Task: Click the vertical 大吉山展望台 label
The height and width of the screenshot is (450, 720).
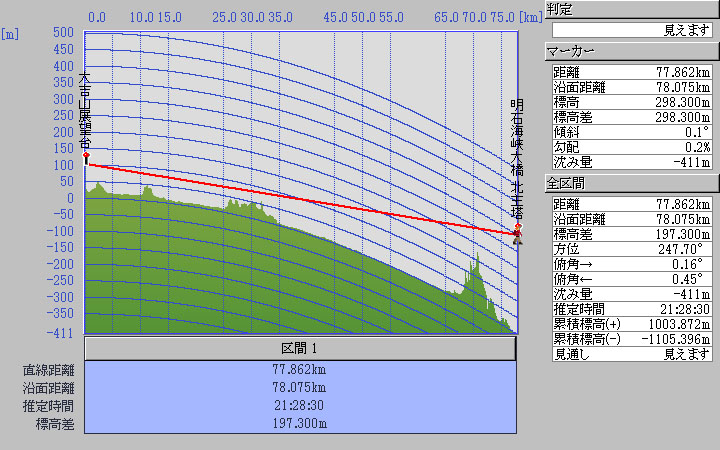Action: (x=85, y=111)
